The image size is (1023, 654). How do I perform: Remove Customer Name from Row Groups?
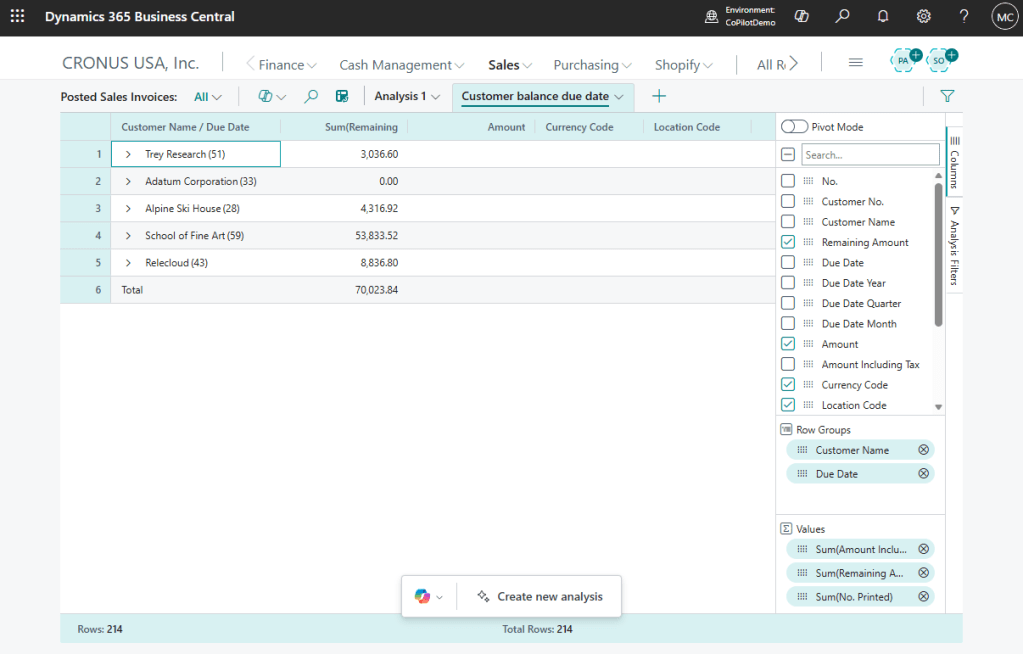(923, 450)
